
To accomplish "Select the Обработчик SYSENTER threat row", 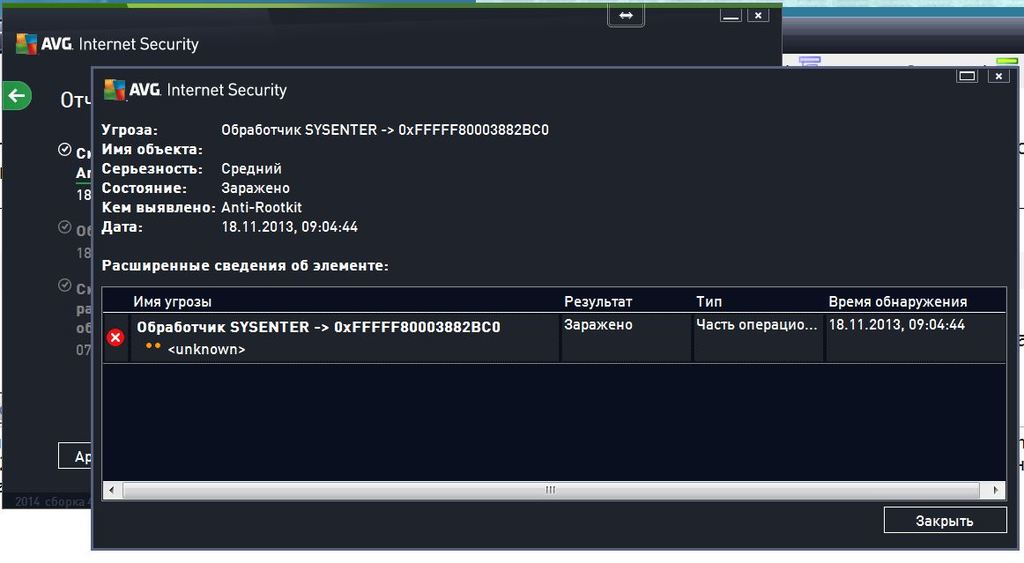I will 318,327.
